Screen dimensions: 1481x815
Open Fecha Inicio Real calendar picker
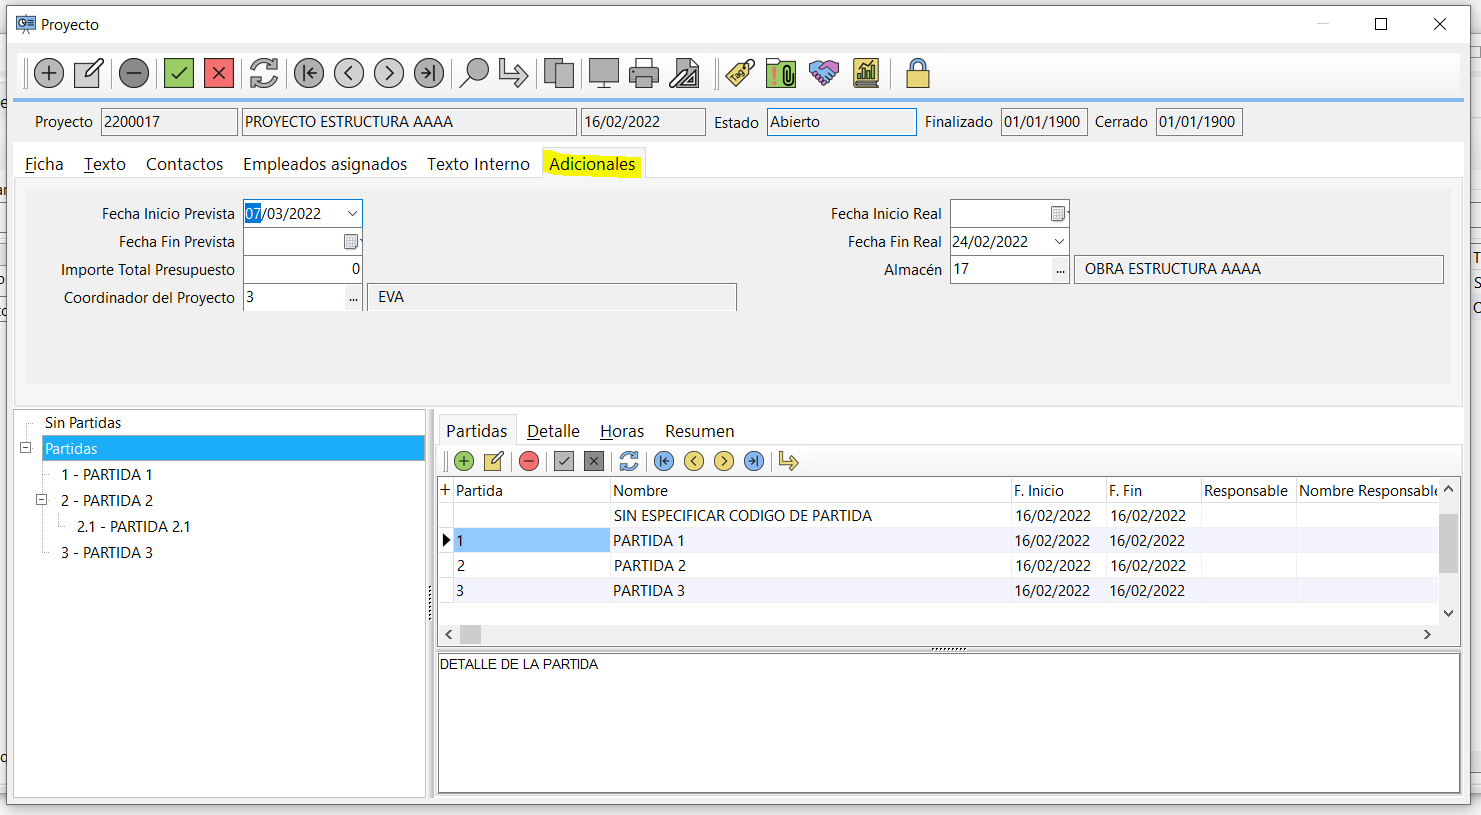(x=1058, y=214)
